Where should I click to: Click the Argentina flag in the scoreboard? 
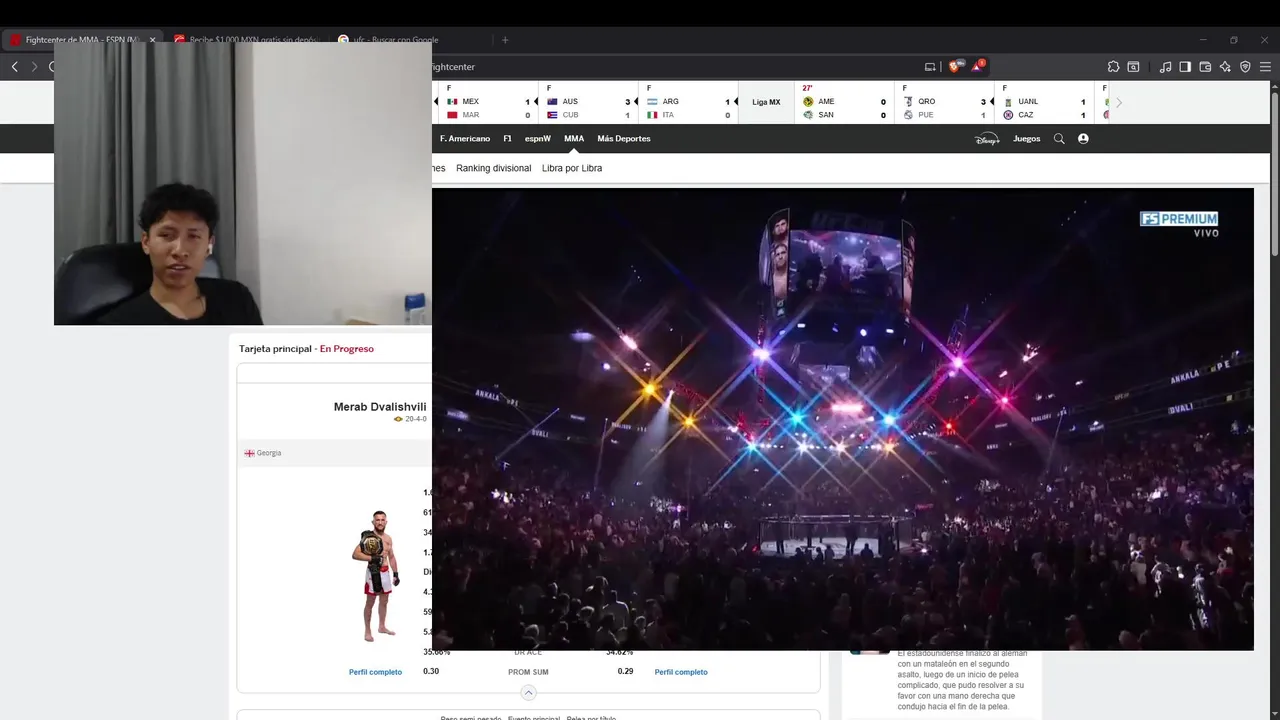coord(652,102)
